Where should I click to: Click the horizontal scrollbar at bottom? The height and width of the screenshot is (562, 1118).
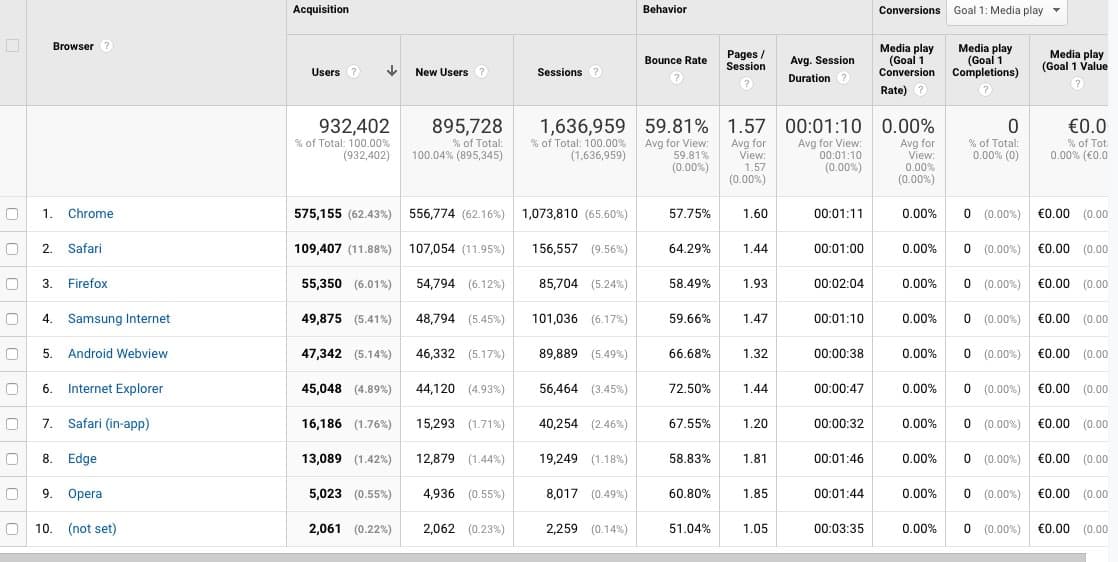coord(542,556)
